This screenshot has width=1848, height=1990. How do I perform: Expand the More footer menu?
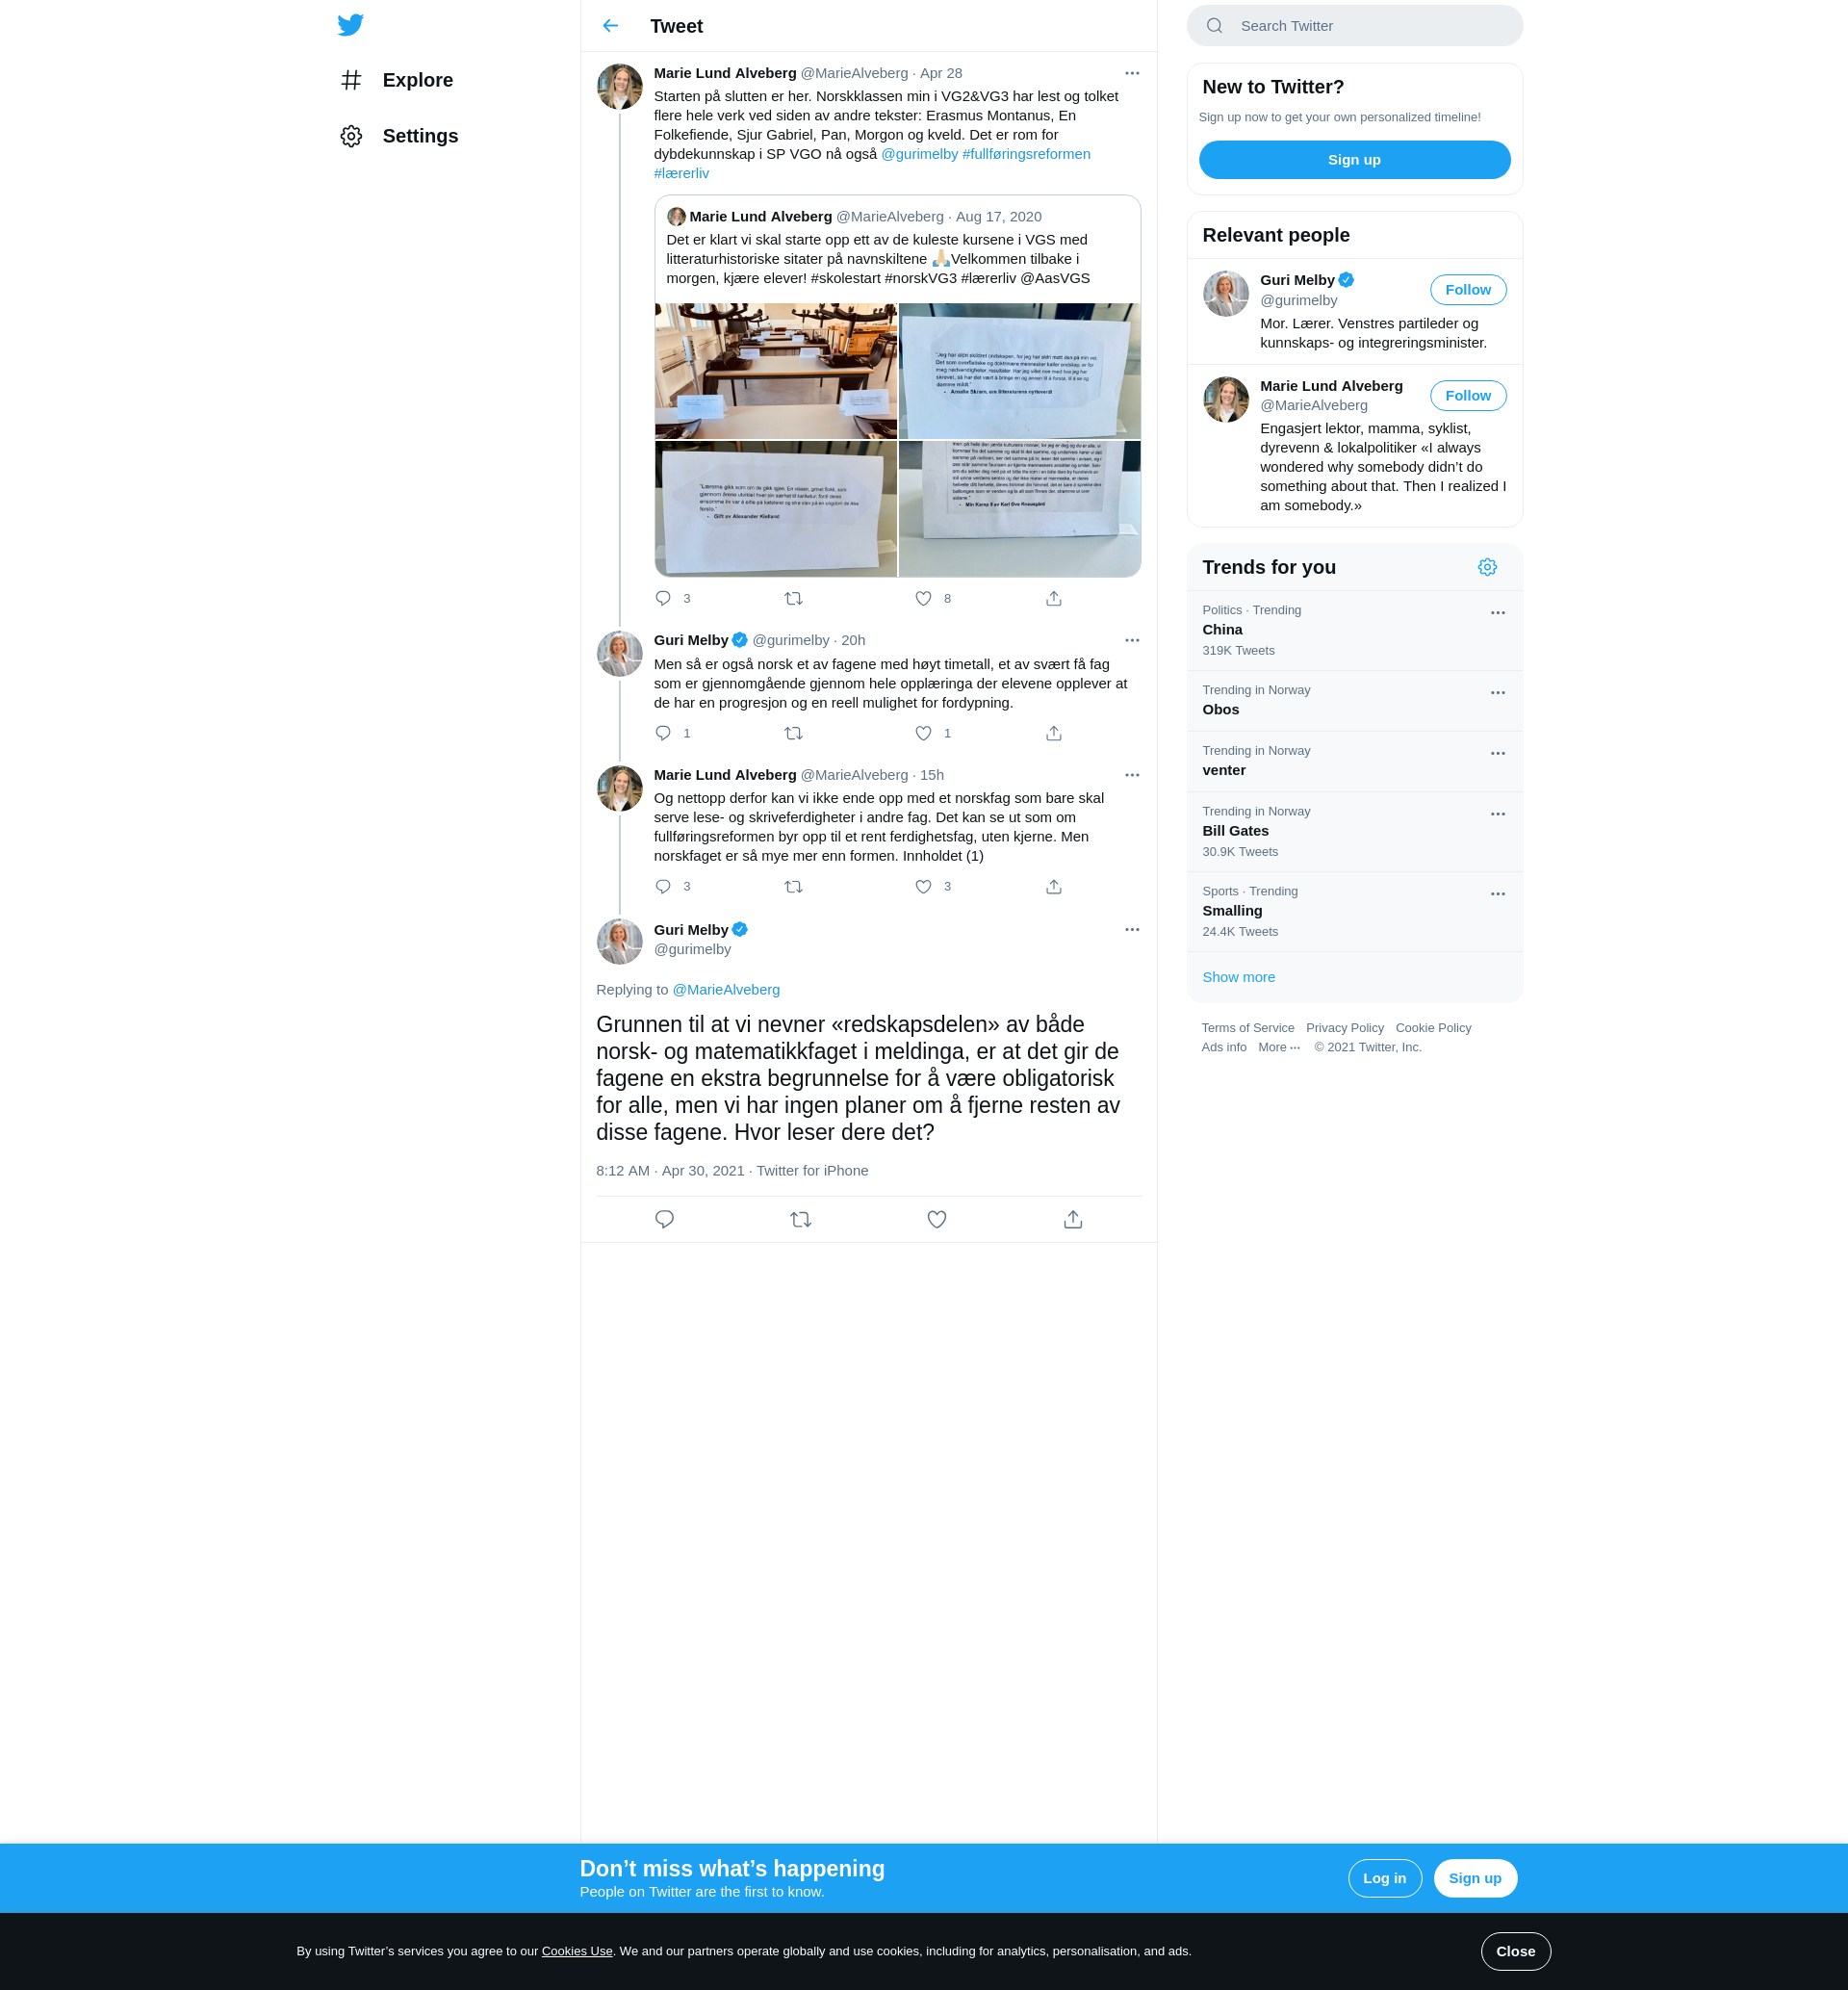[1278, 1047]
